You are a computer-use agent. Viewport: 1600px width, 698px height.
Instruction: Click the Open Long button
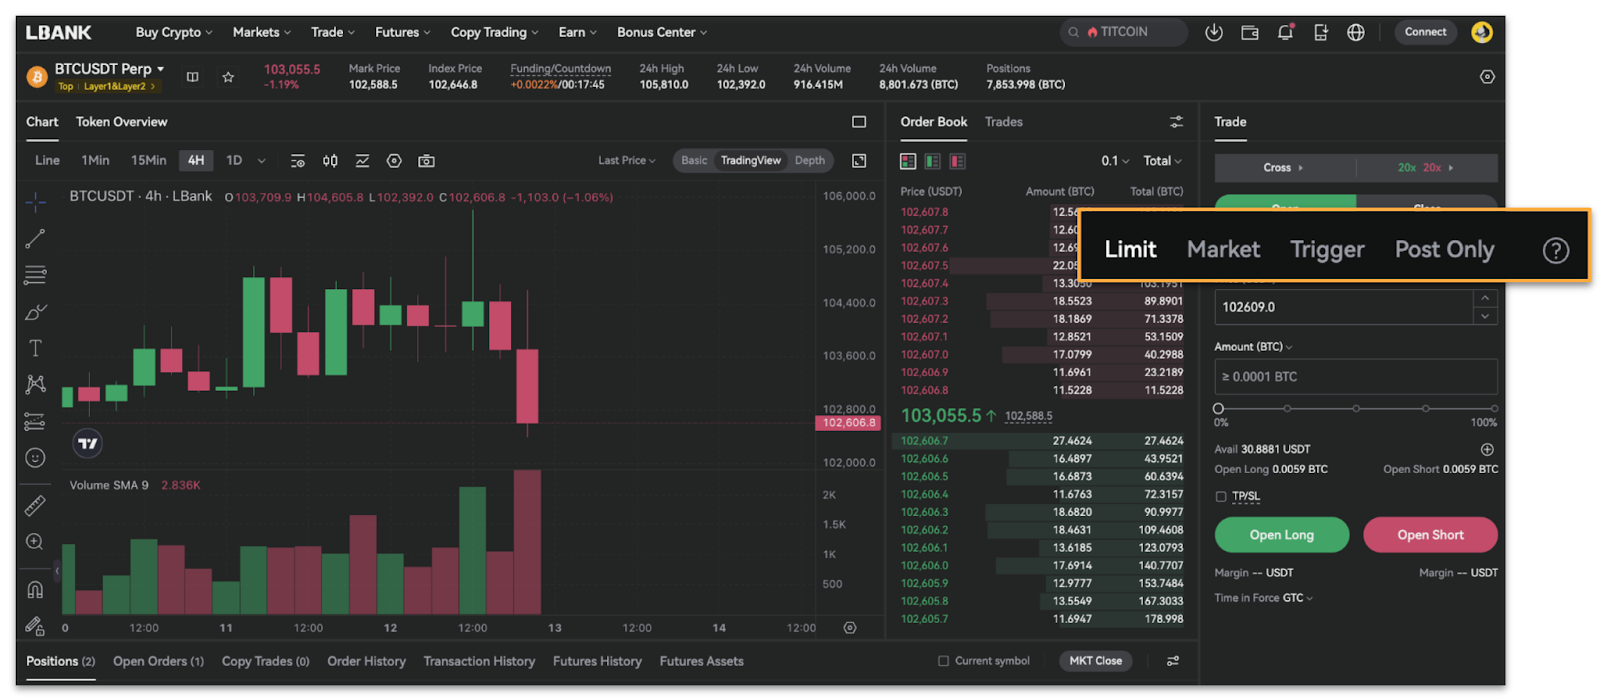[1281, 535]
